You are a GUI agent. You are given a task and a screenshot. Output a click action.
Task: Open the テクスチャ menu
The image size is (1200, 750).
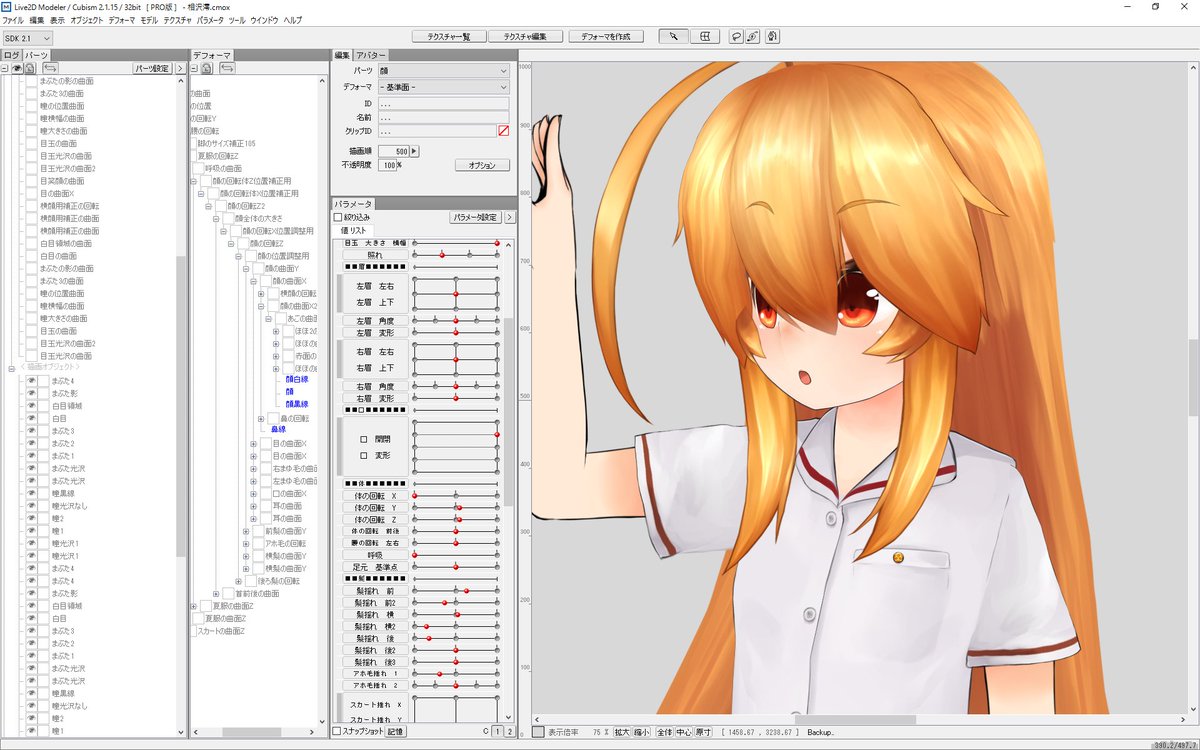pos(178,20)
